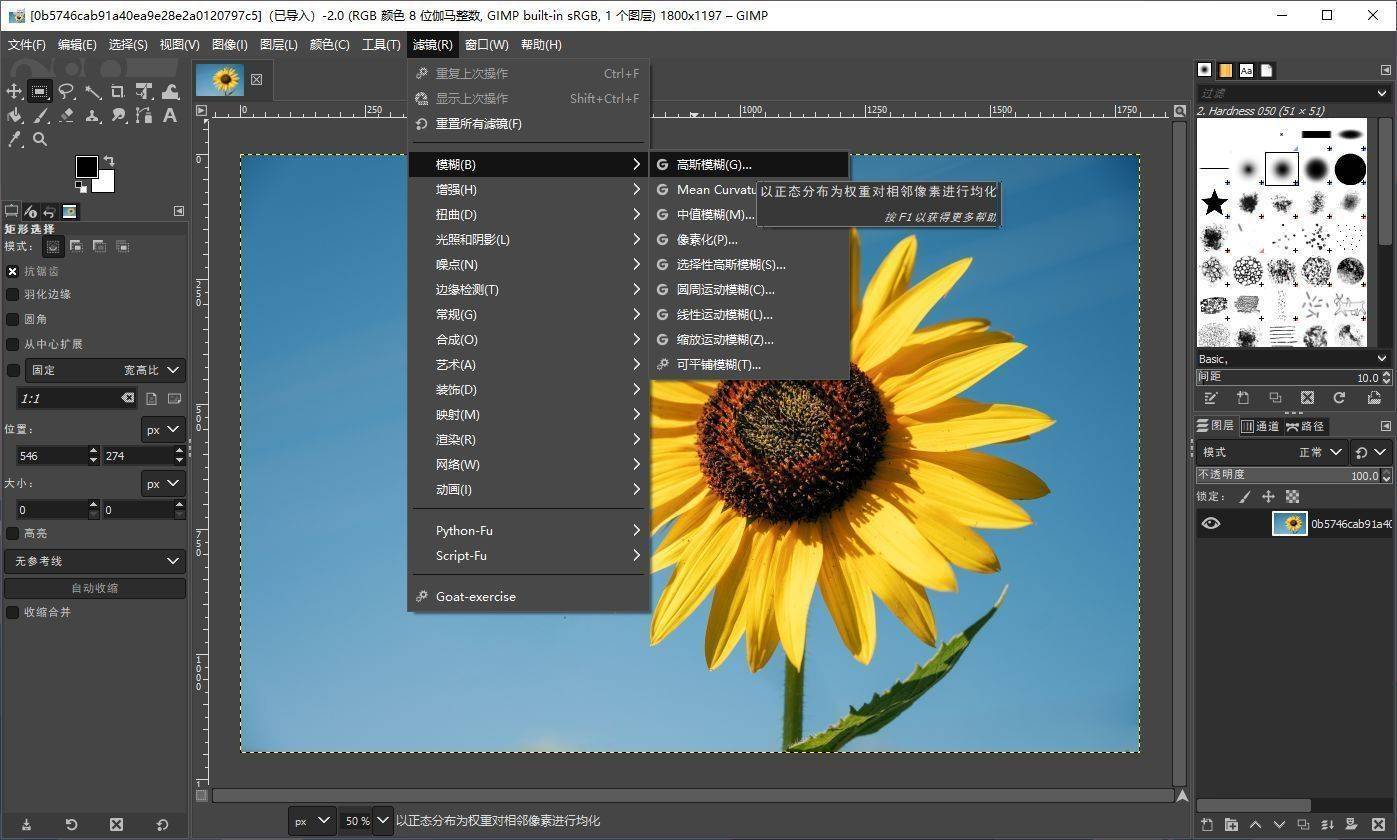This screenshot has width=1397, height=840.
Task: Choose 高斯模糊(G)... from the blur submenu
Action: [749, 164]
